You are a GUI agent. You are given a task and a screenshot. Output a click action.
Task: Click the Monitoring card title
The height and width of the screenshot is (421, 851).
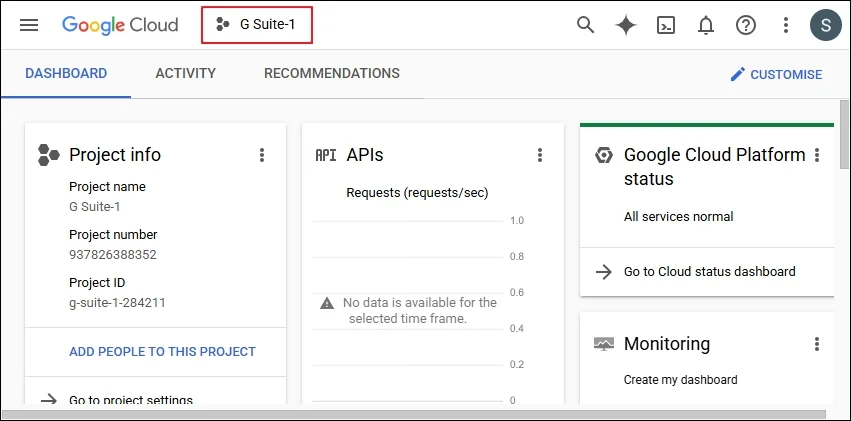click(x=667, y=343)
